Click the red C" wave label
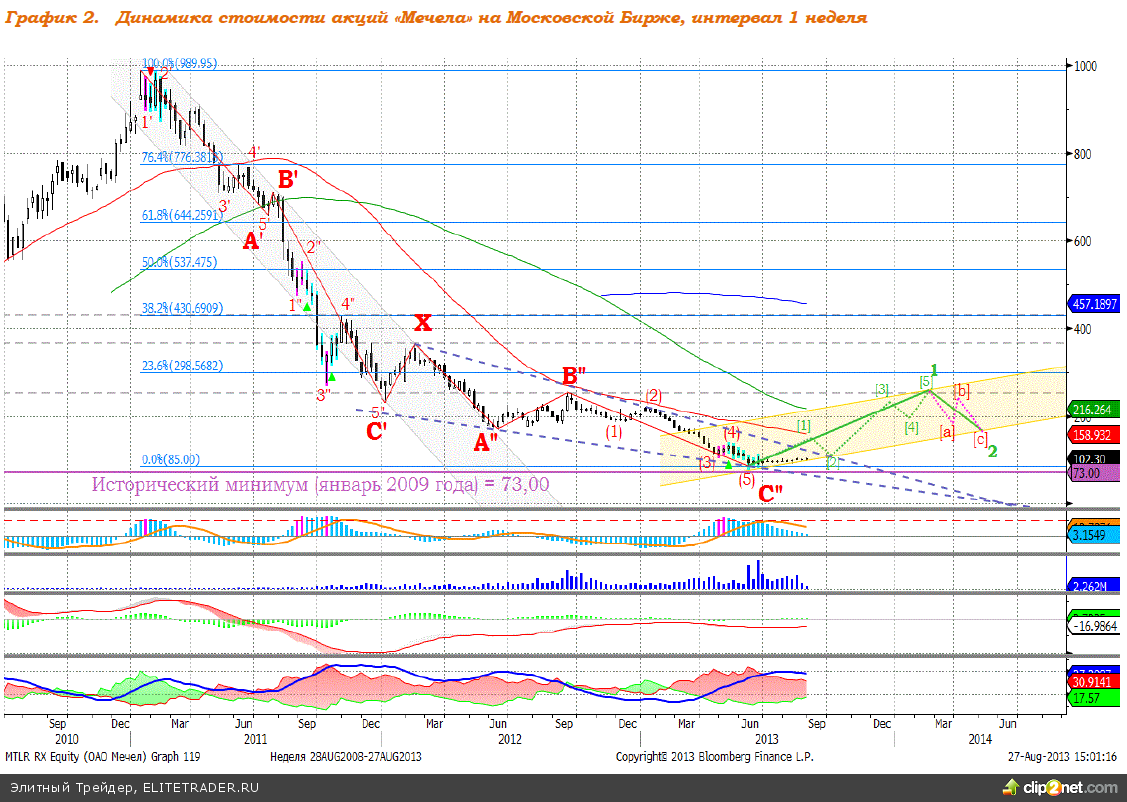The height and width of the screenshot is (802, 1127). click(x=769, y=493)
